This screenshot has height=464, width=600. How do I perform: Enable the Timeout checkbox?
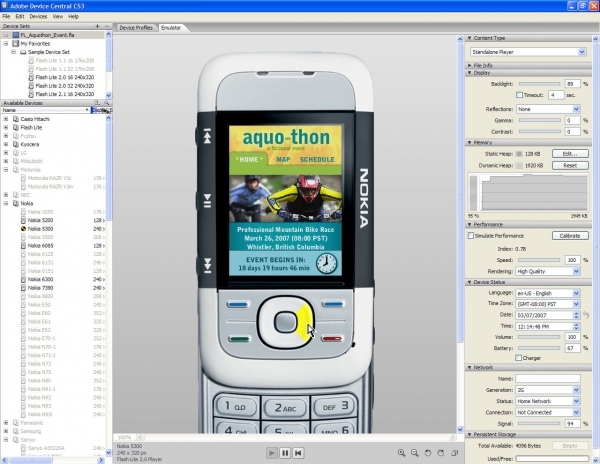[x=518, y=95]
